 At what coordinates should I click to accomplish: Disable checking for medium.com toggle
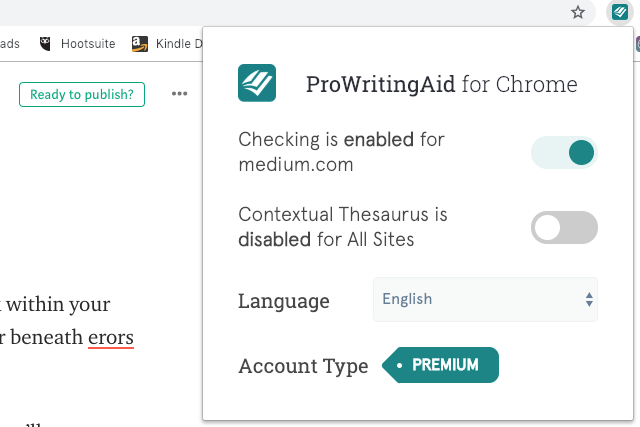coord(564,152)
